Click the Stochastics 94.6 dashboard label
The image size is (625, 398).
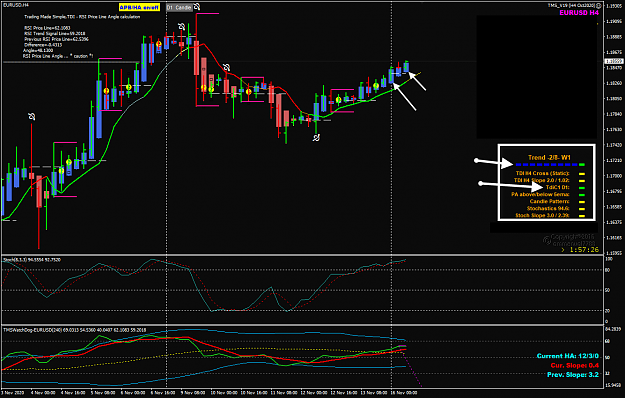click(548, 208)
